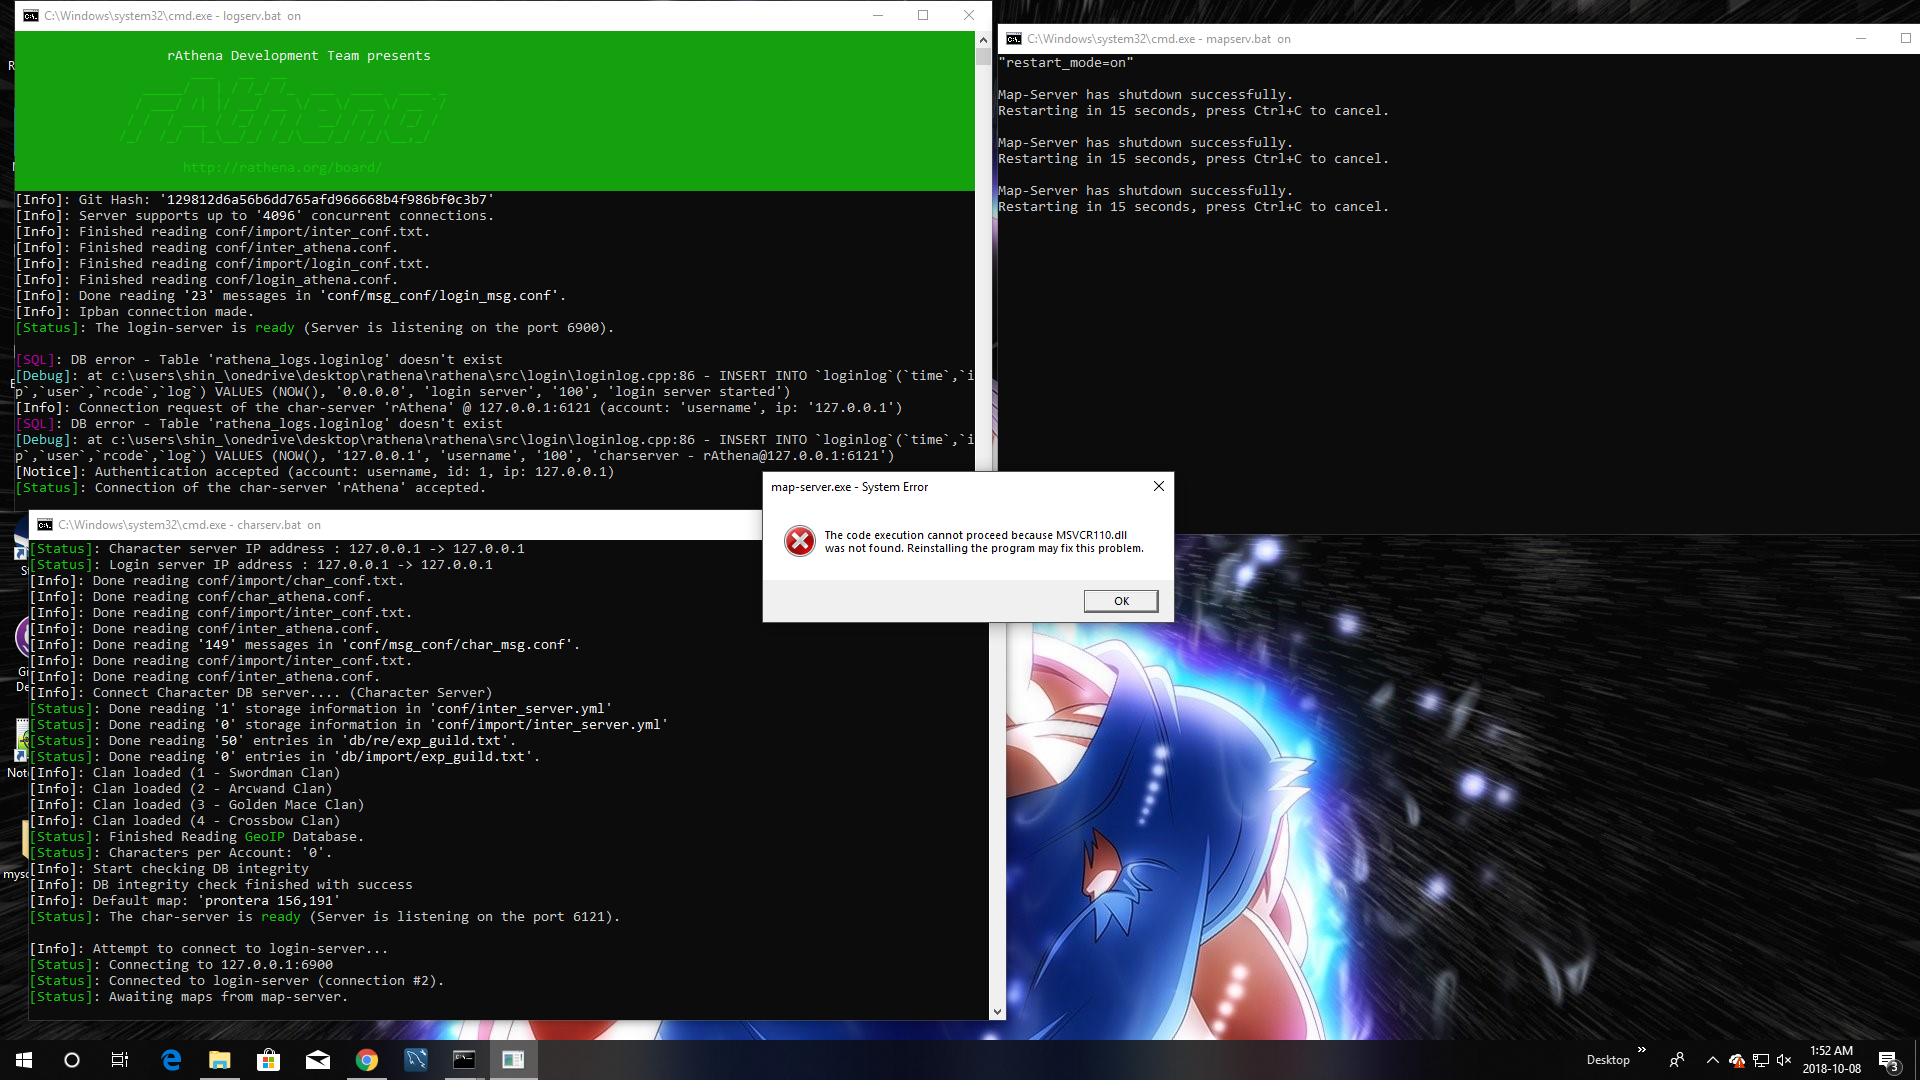
Task: Click 'DB integrity check finished with success' line
Action: pos(220,885)
